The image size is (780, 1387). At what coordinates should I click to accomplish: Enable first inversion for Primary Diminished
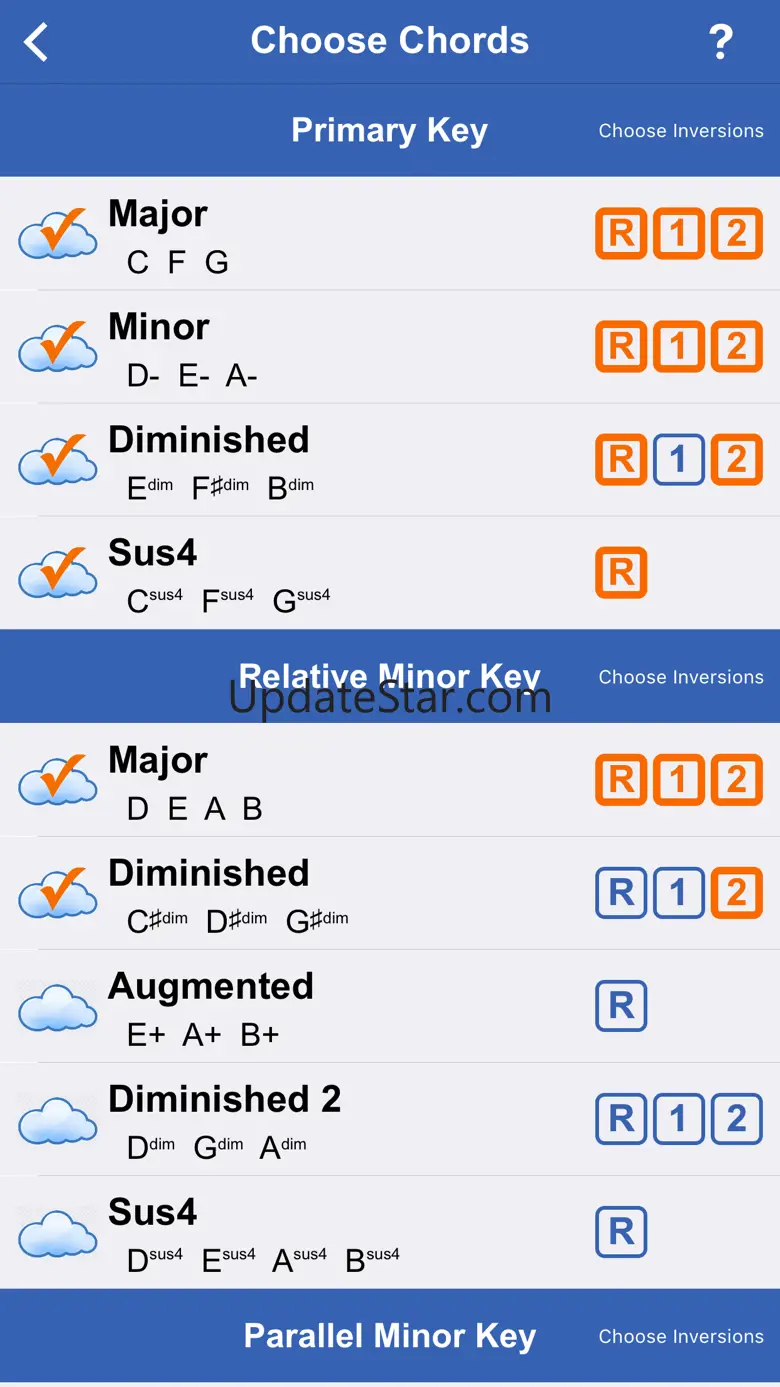[x=678, y=460]
